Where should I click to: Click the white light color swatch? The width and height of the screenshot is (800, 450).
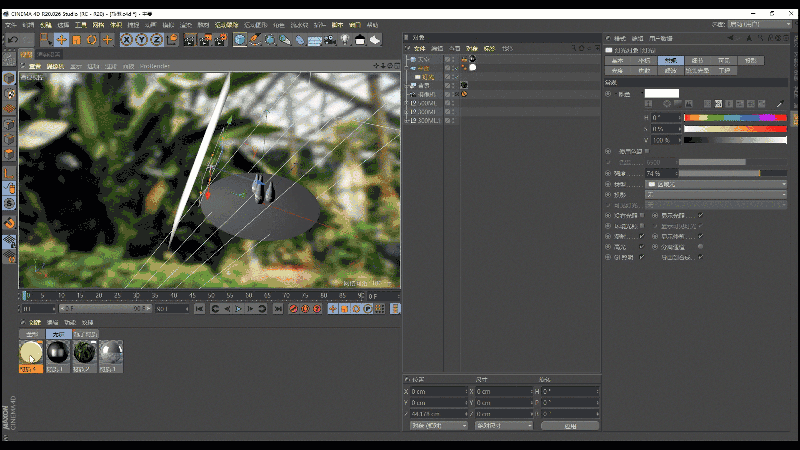coord(661,94)
